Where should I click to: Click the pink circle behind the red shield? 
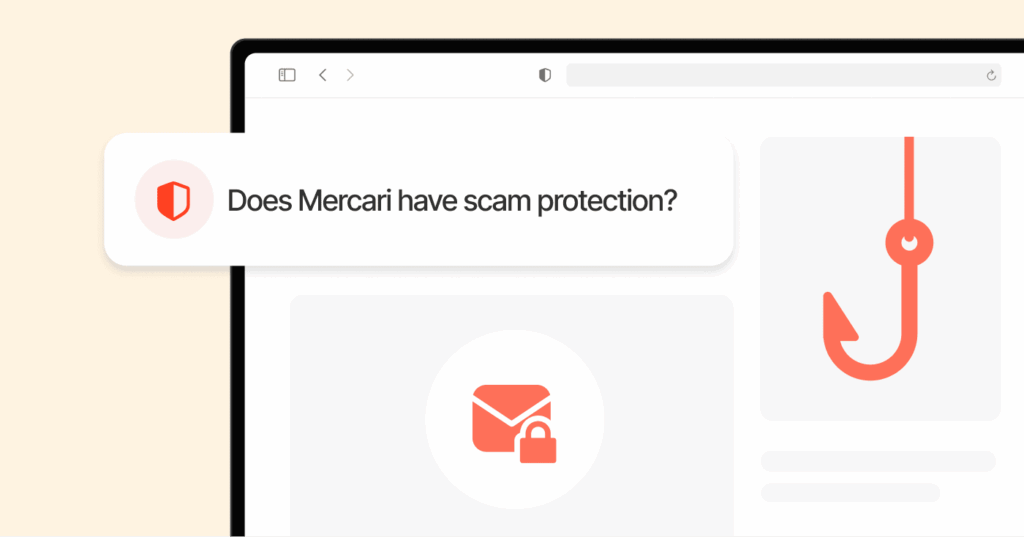[174, 199]
